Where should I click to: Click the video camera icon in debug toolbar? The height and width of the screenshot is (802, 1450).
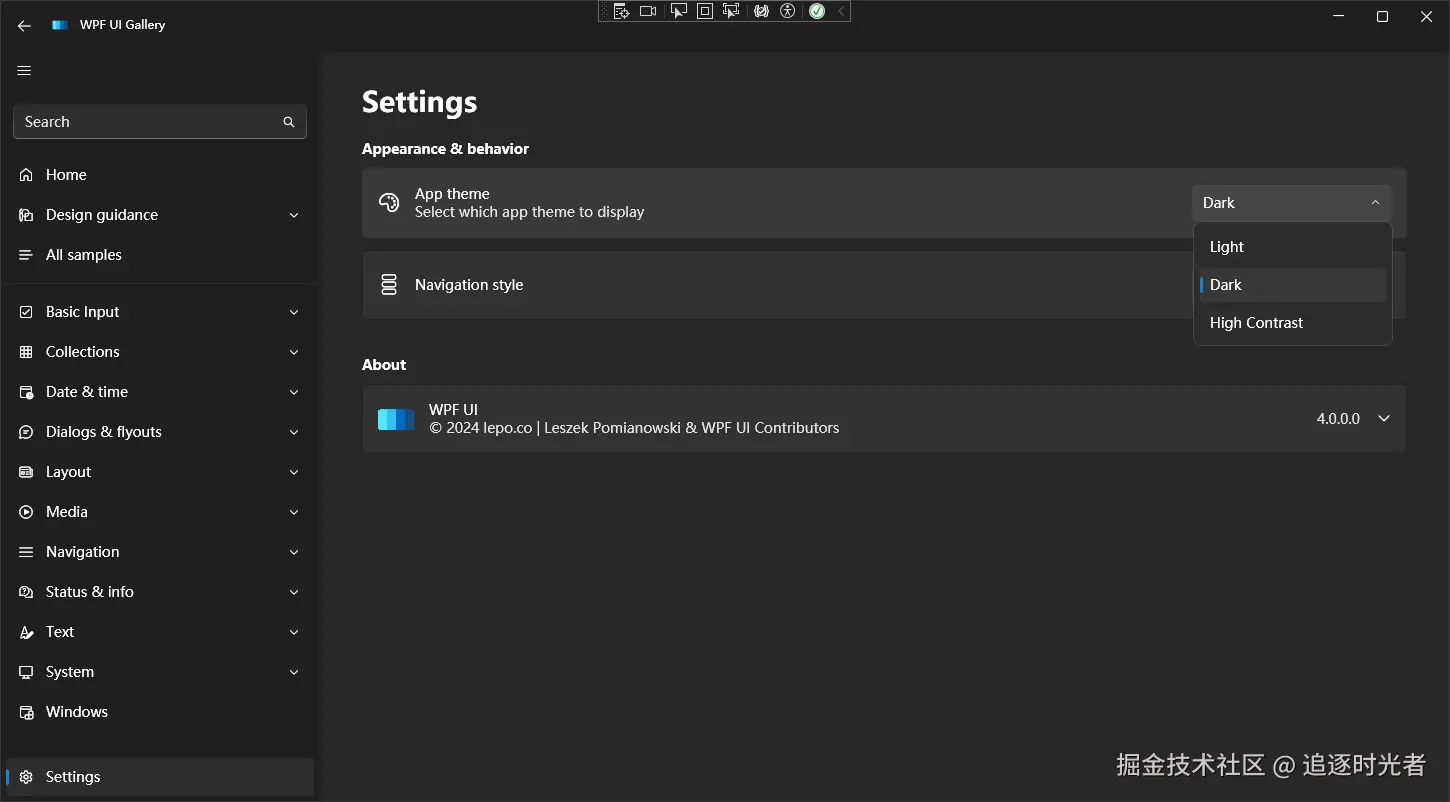648,11
